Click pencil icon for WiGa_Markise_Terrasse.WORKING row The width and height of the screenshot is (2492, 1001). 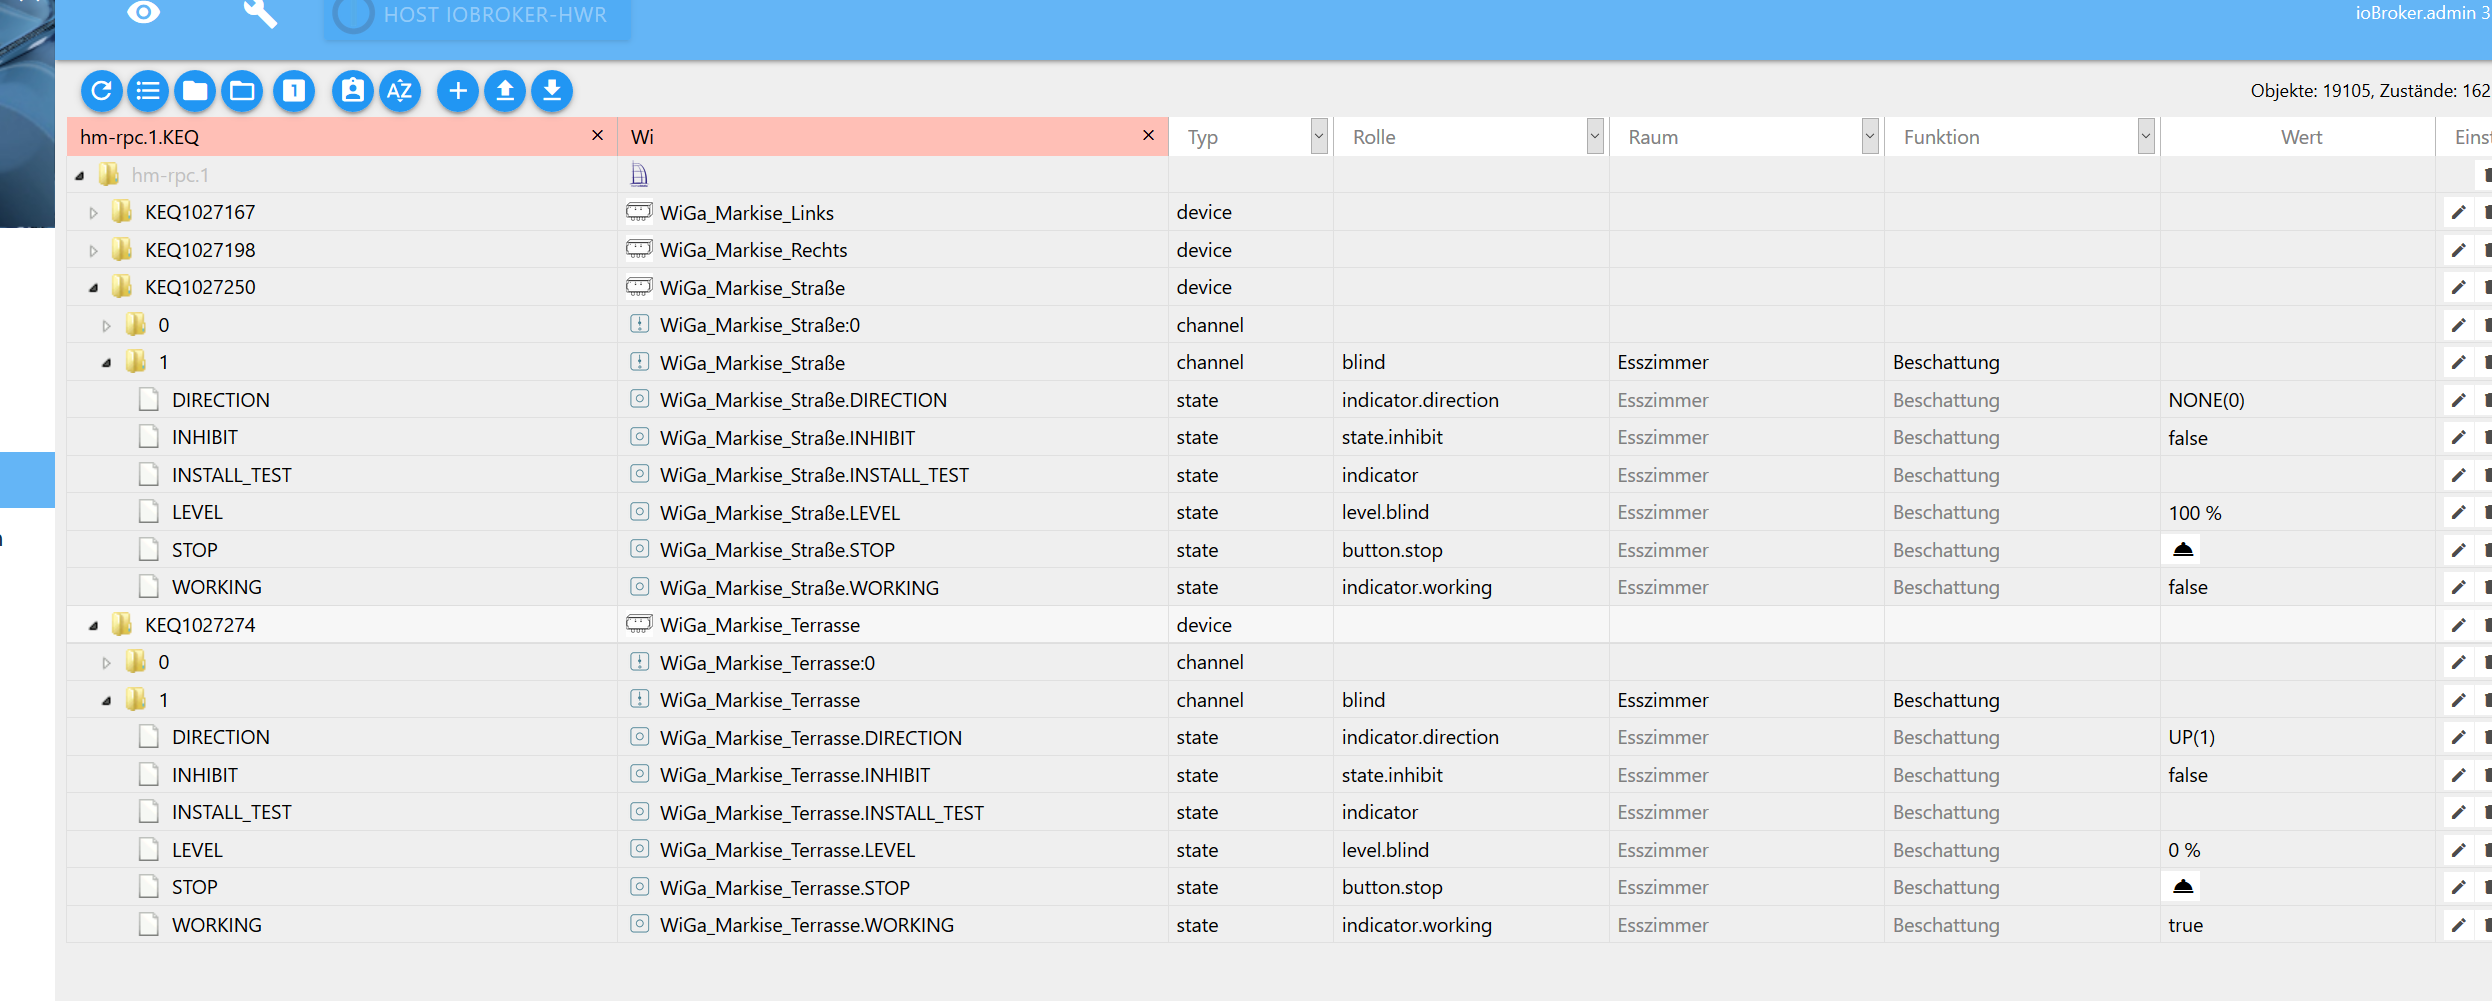pyautogui.click(x=2458, y=925)
